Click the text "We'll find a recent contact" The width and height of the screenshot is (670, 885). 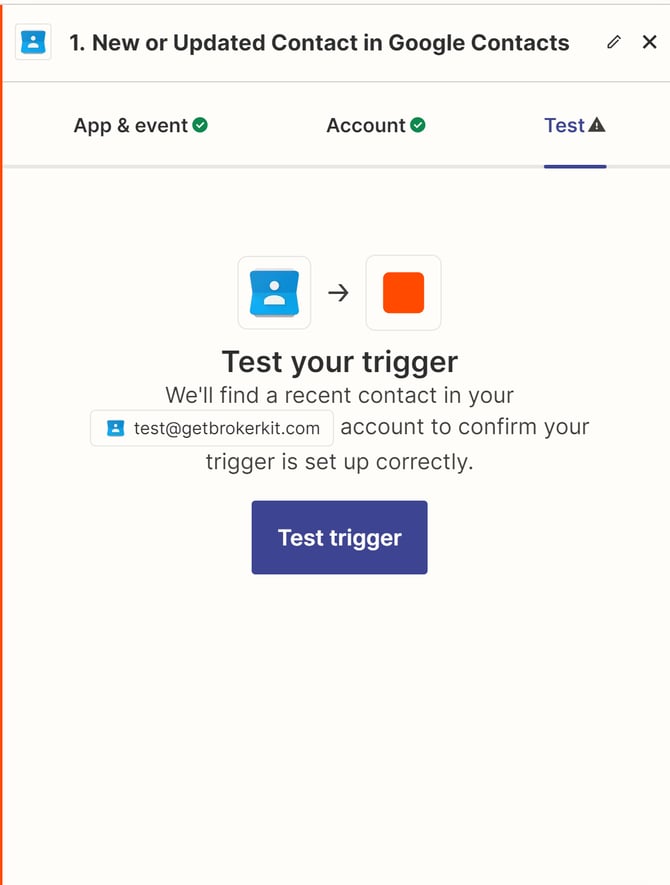pos(339,394)
